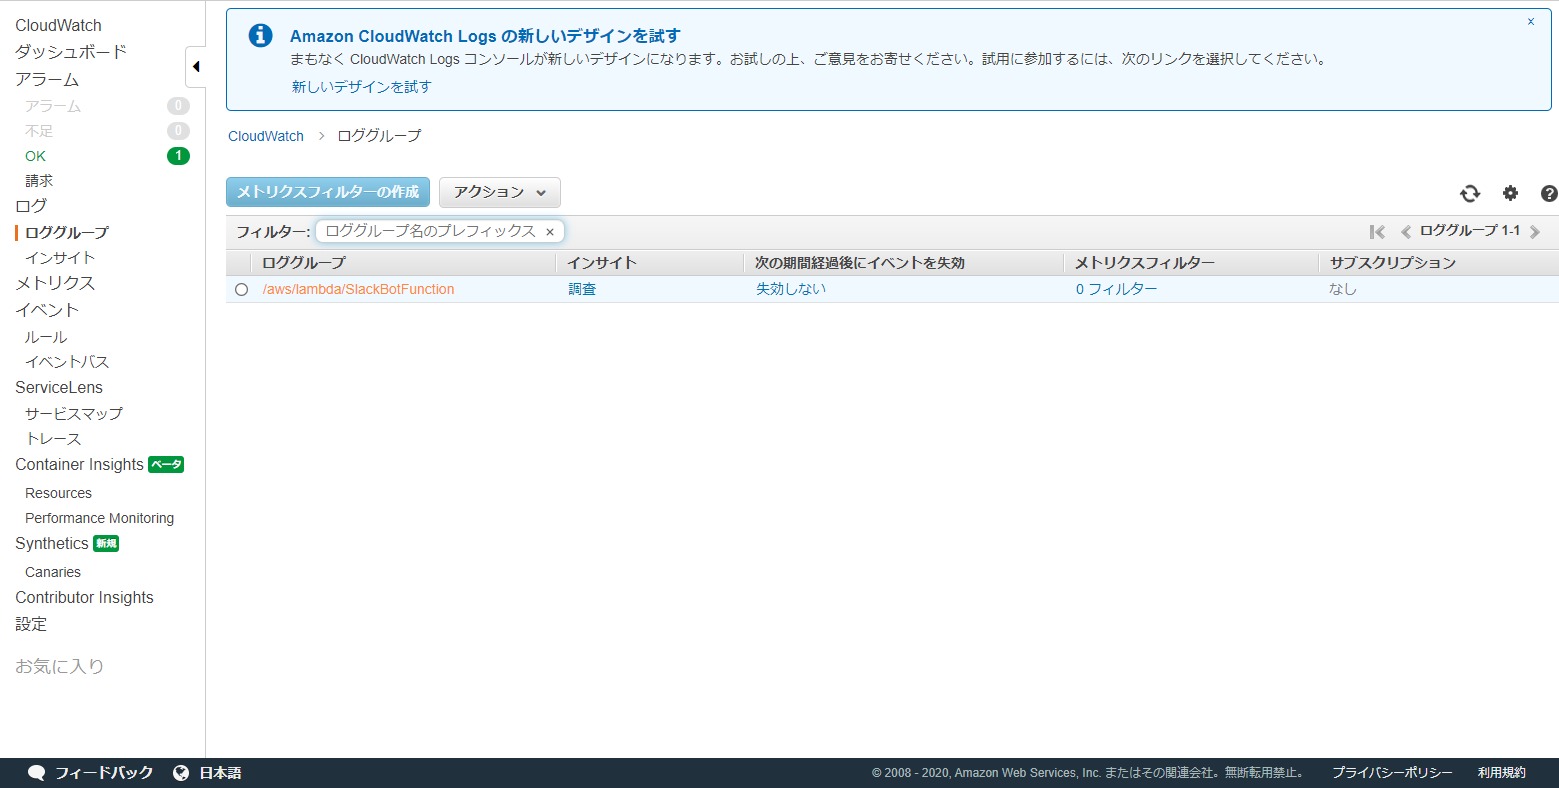Click the 調査 insight link
Screen dimensions: 1559x788
coord(582,289)
